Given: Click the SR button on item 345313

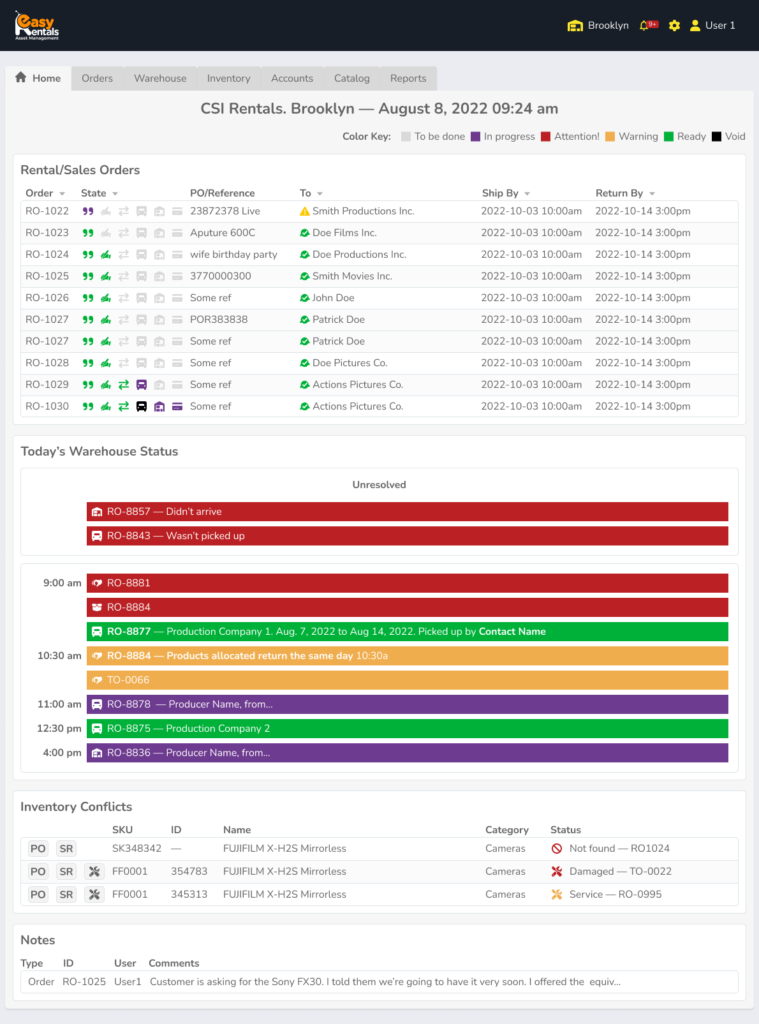Looking at the screenshot, I should coord(66,895).
